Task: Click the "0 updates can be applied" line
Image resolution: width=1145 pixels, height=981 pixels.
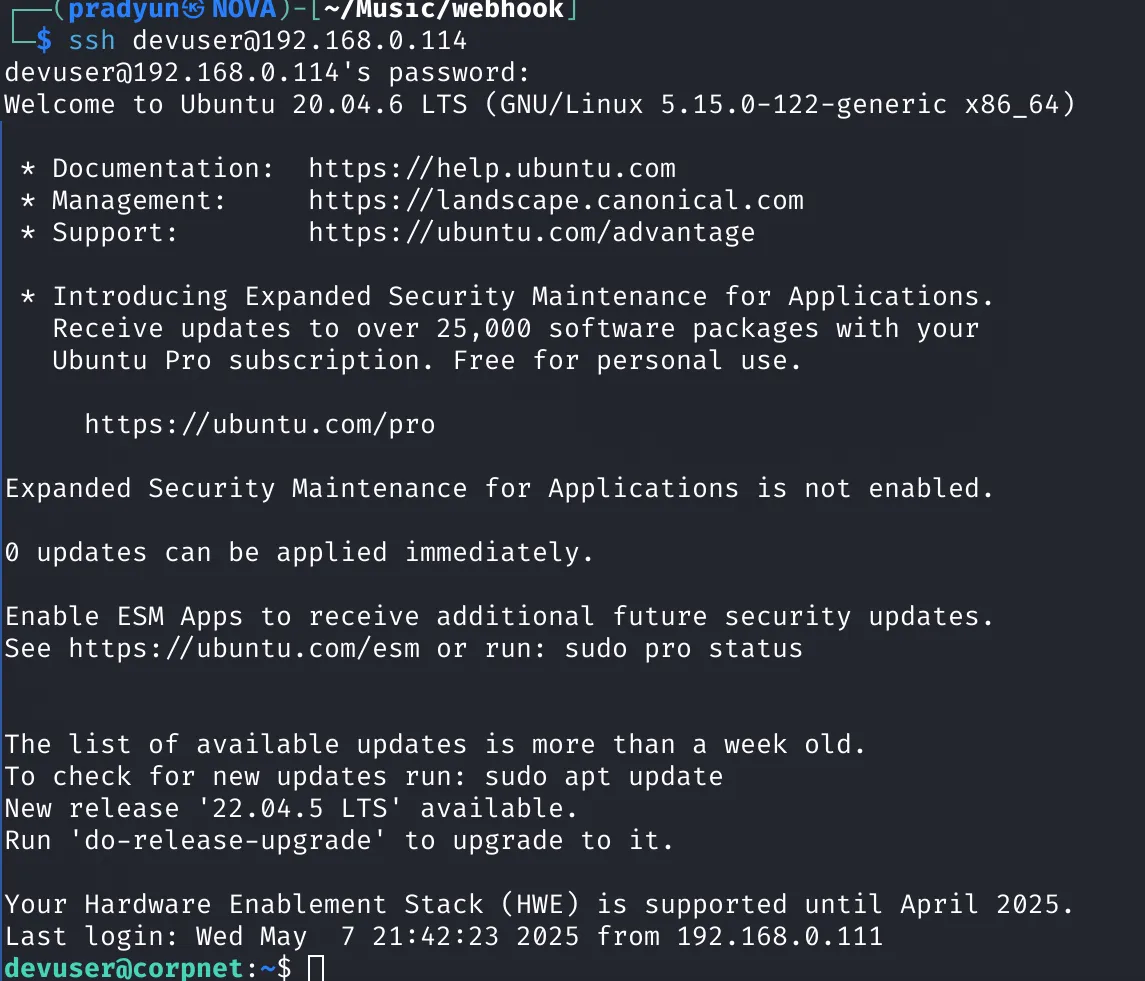Action: 299,553
